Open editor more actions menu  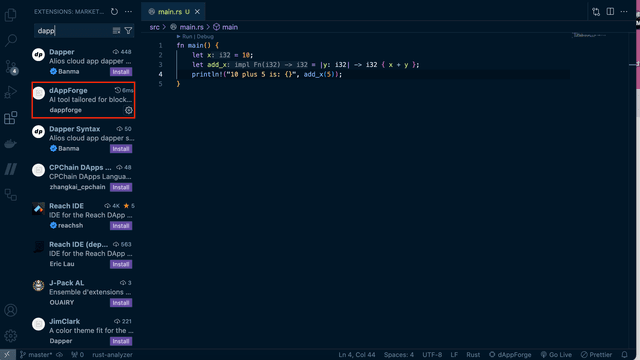click(x=624, y=12)
